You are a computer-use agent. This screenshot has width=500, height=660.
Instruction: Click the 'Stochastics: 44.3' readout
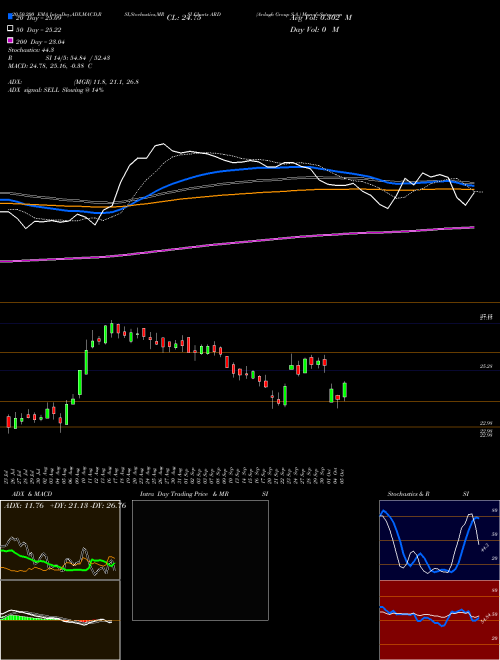point(31,50)
